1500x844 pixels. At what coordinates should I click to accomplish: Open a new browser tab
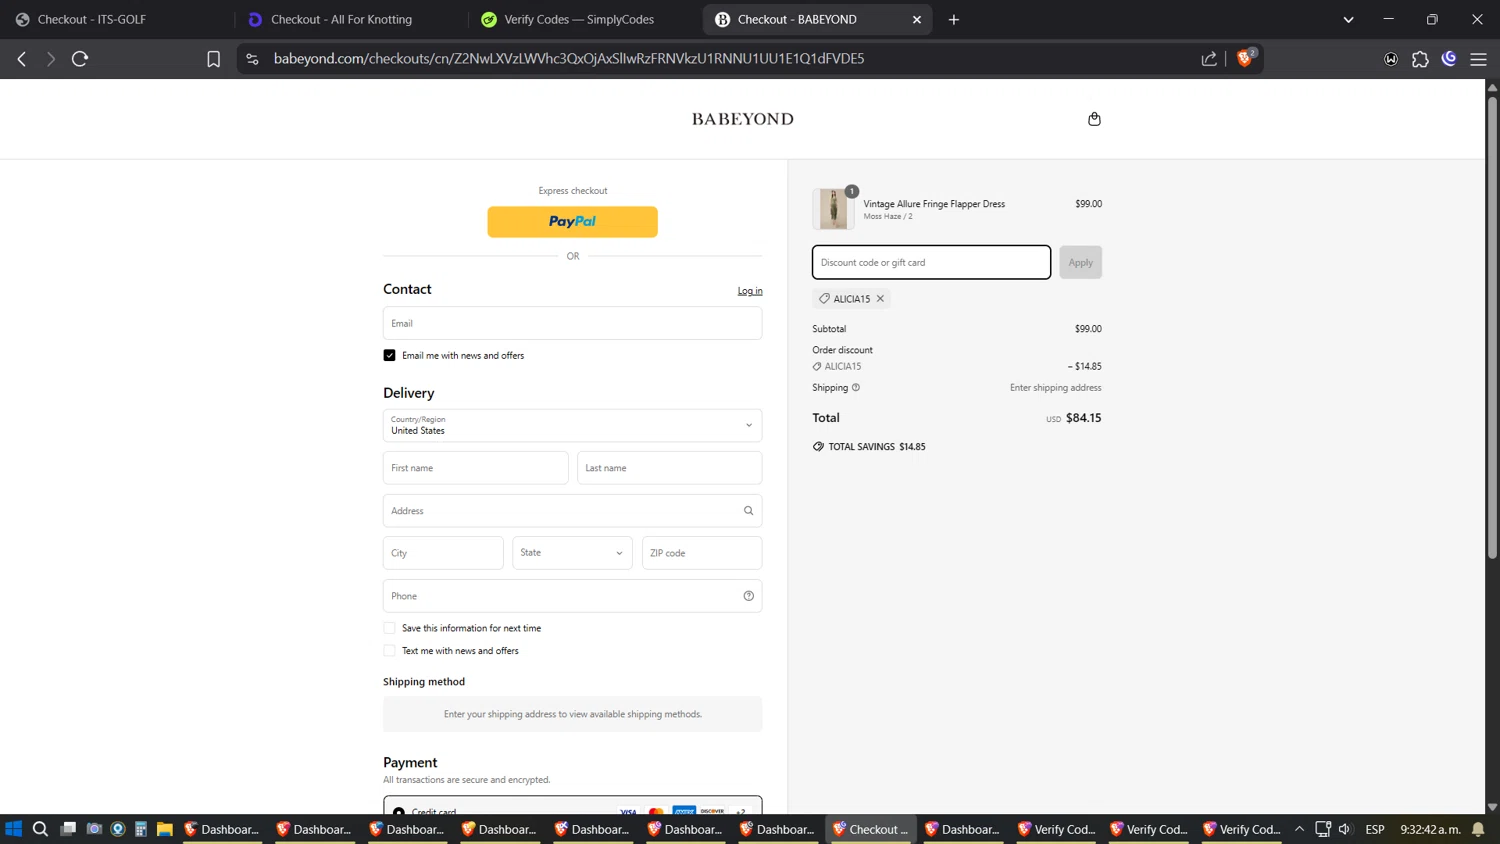click(x=954, y=19)
